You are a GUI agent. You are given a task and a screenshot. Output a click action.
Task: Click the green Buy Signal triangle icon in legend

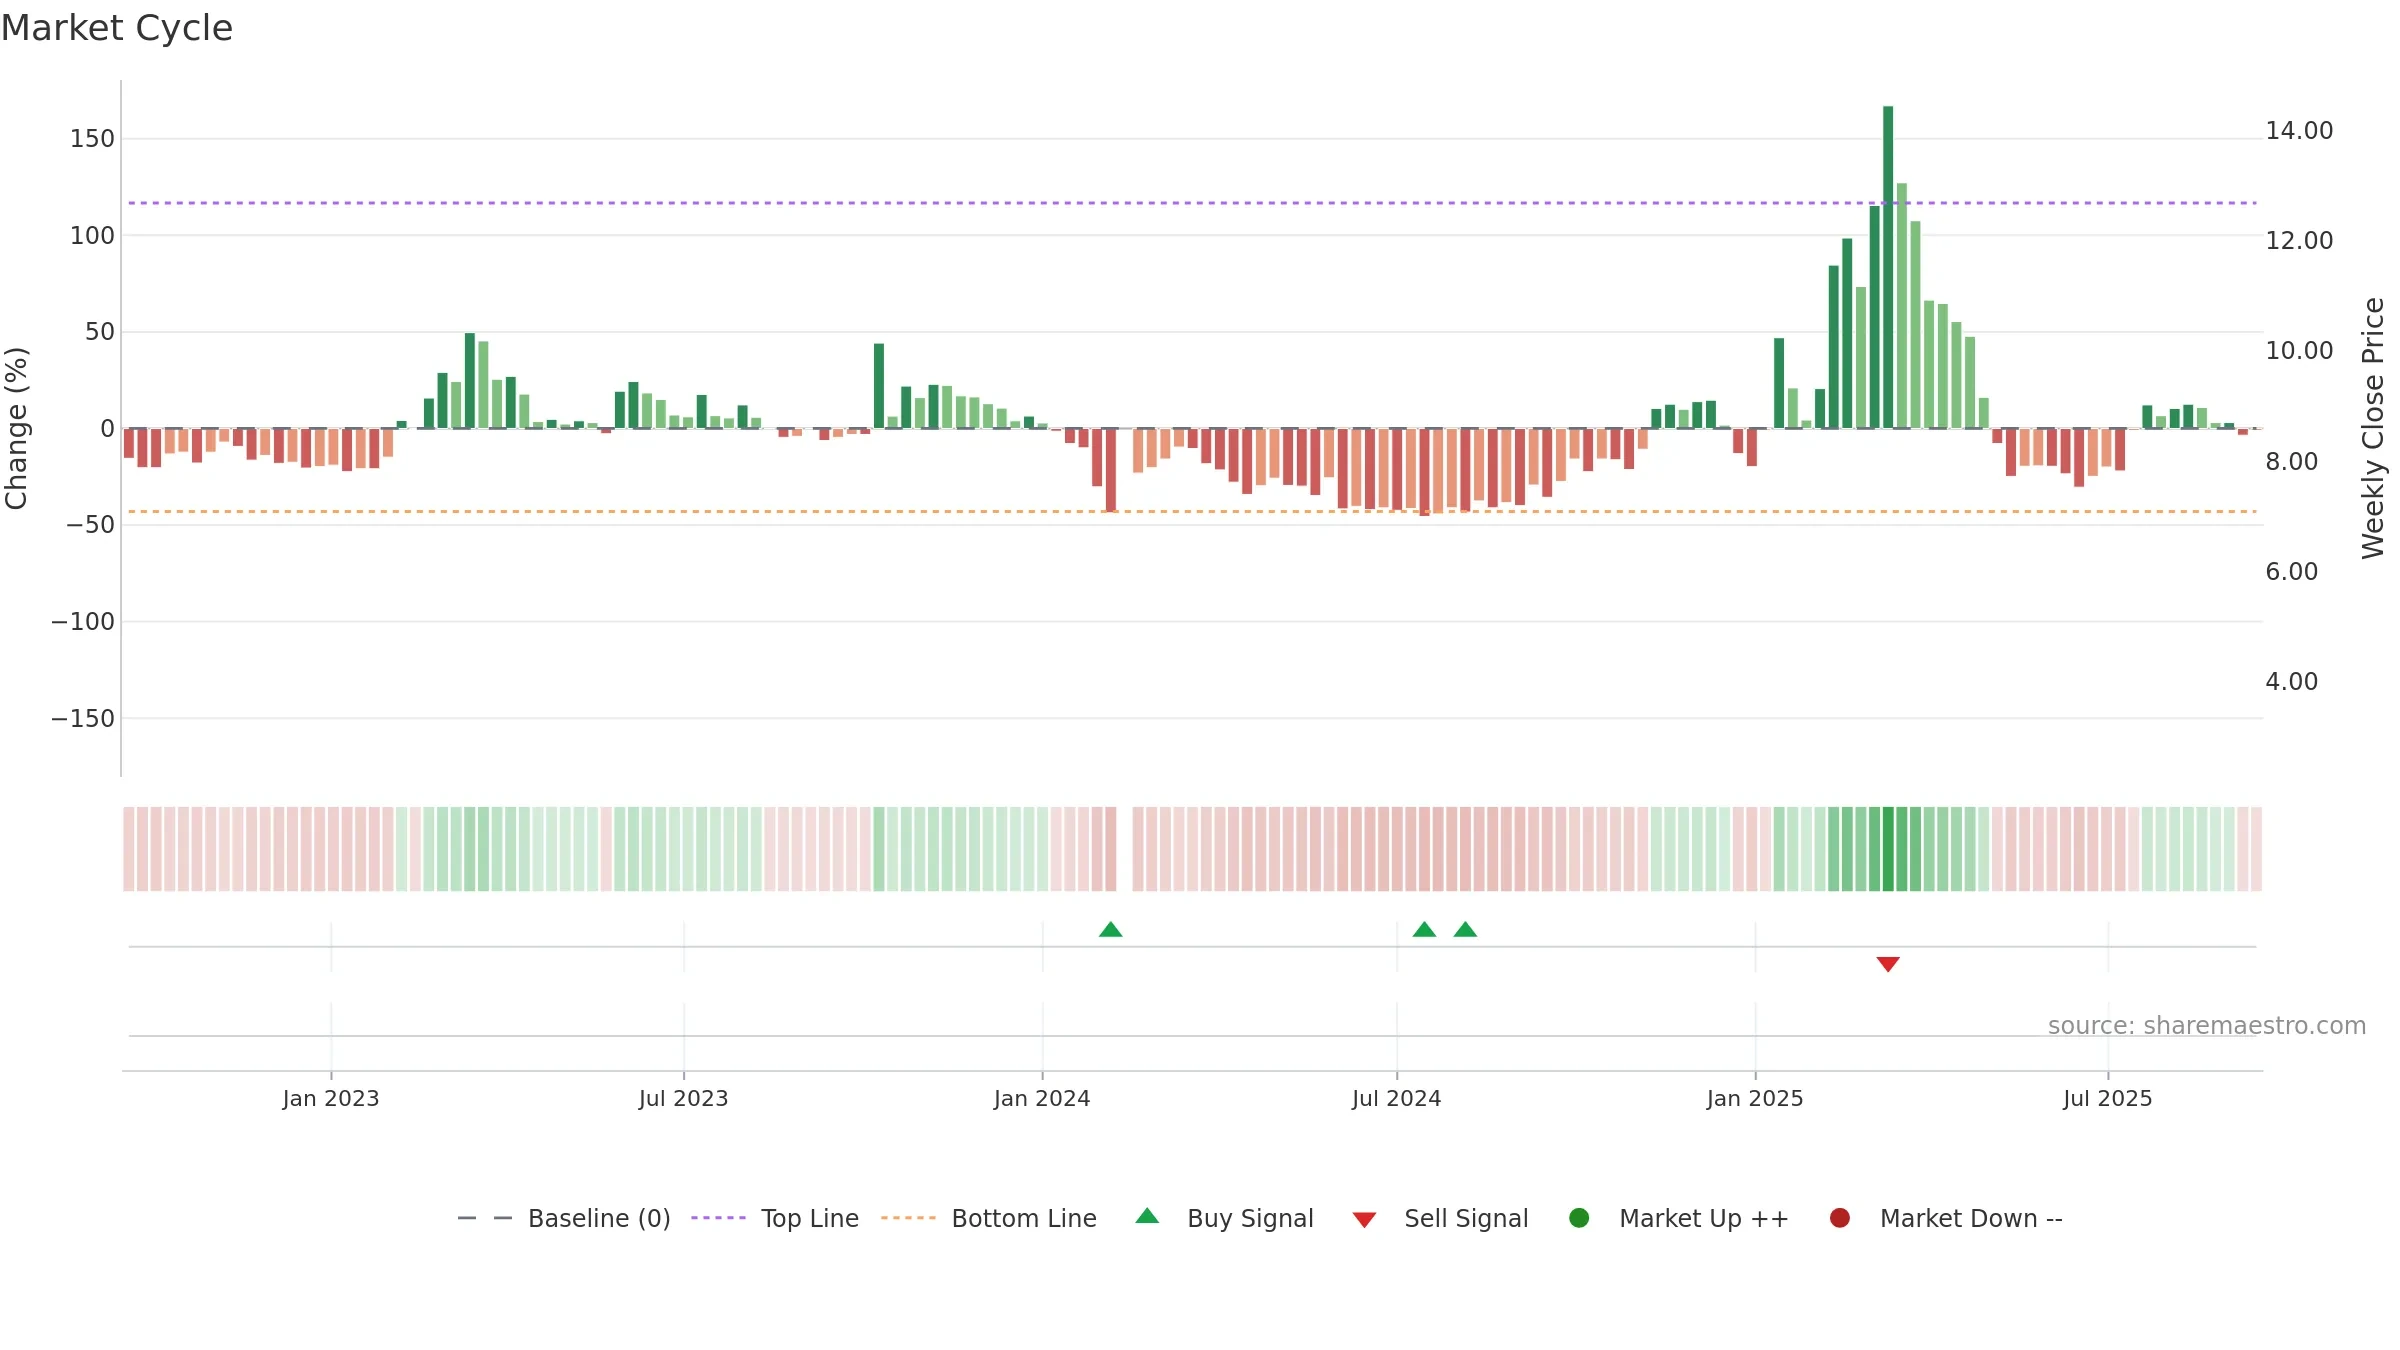click(x=1148, y=1216)
